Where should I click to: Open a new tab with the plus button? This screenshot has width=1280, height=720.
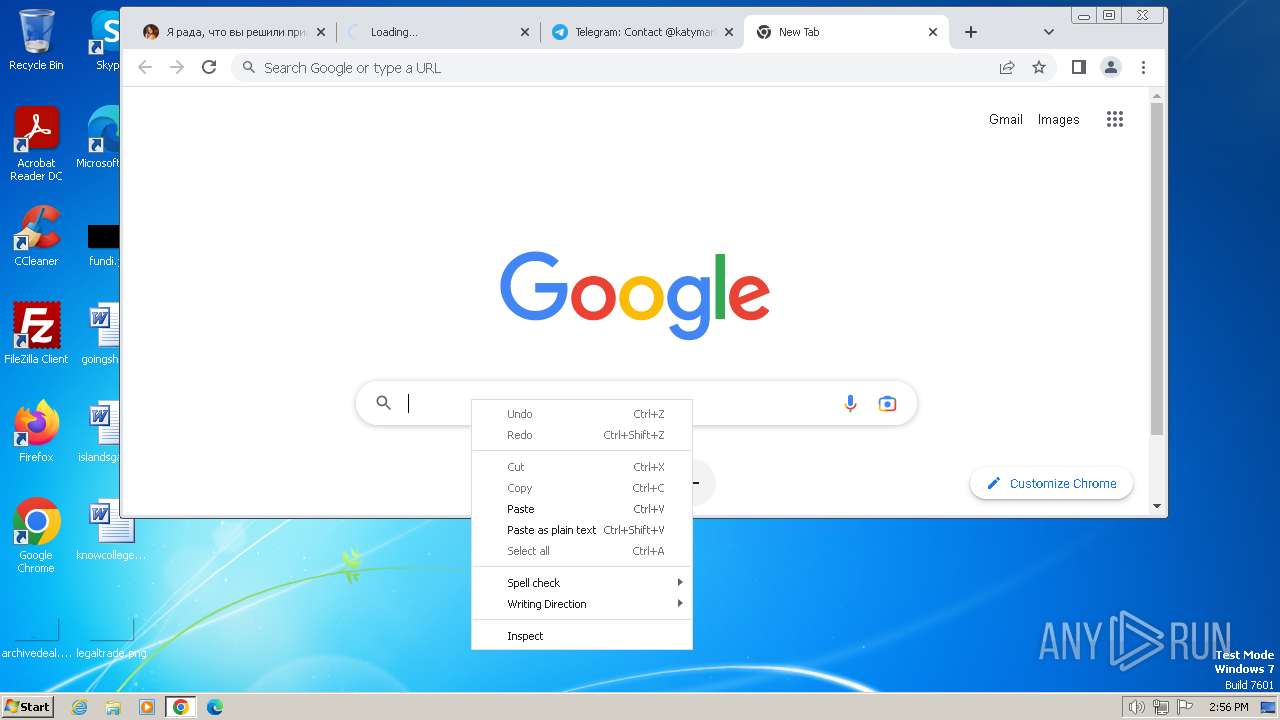pyautogui.click(x=970, y=32)
